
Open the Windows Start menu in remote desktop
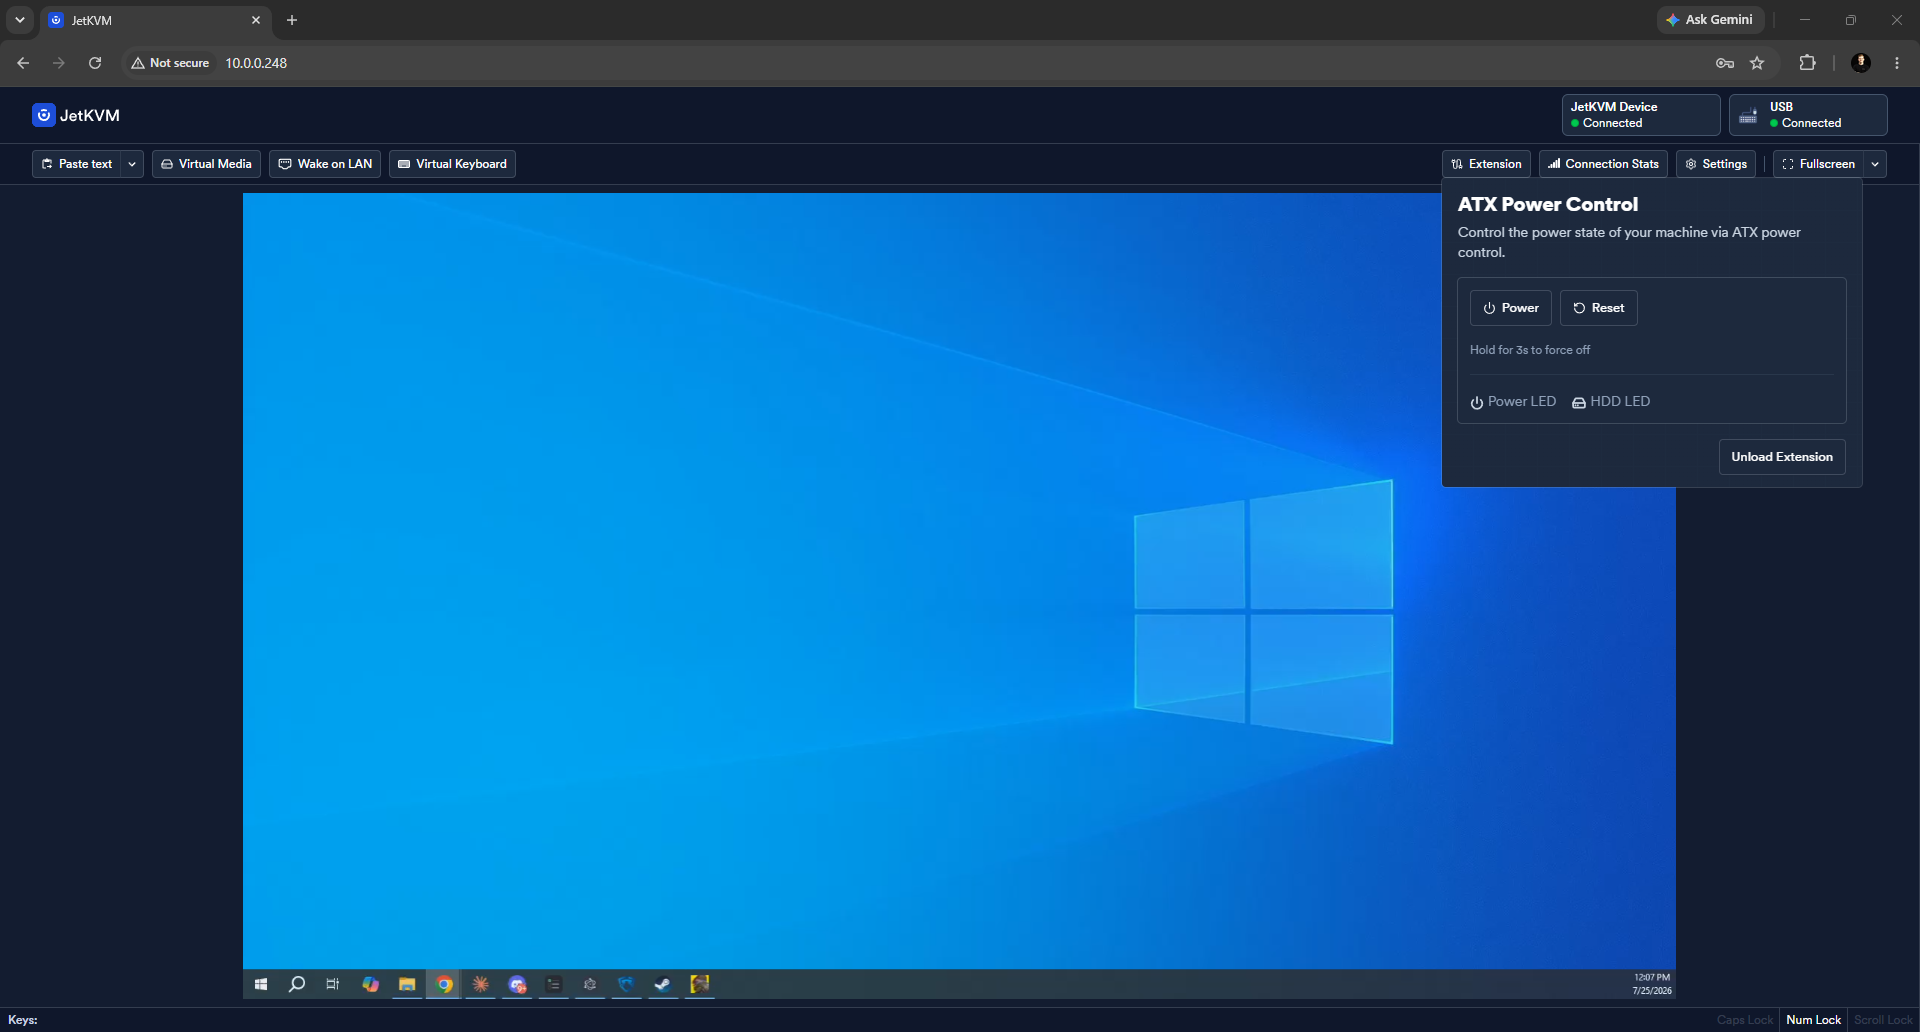point(261,984)
